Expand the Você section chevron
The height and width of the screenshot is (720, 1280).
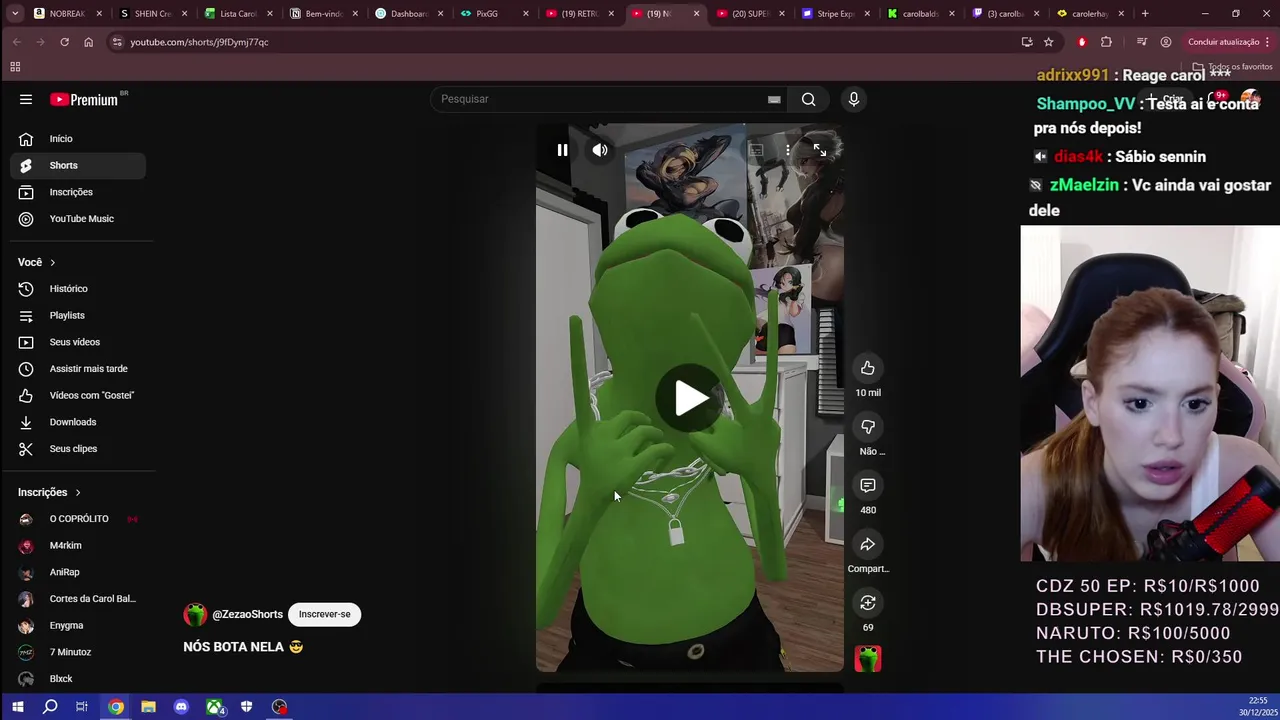pos(52,262)
